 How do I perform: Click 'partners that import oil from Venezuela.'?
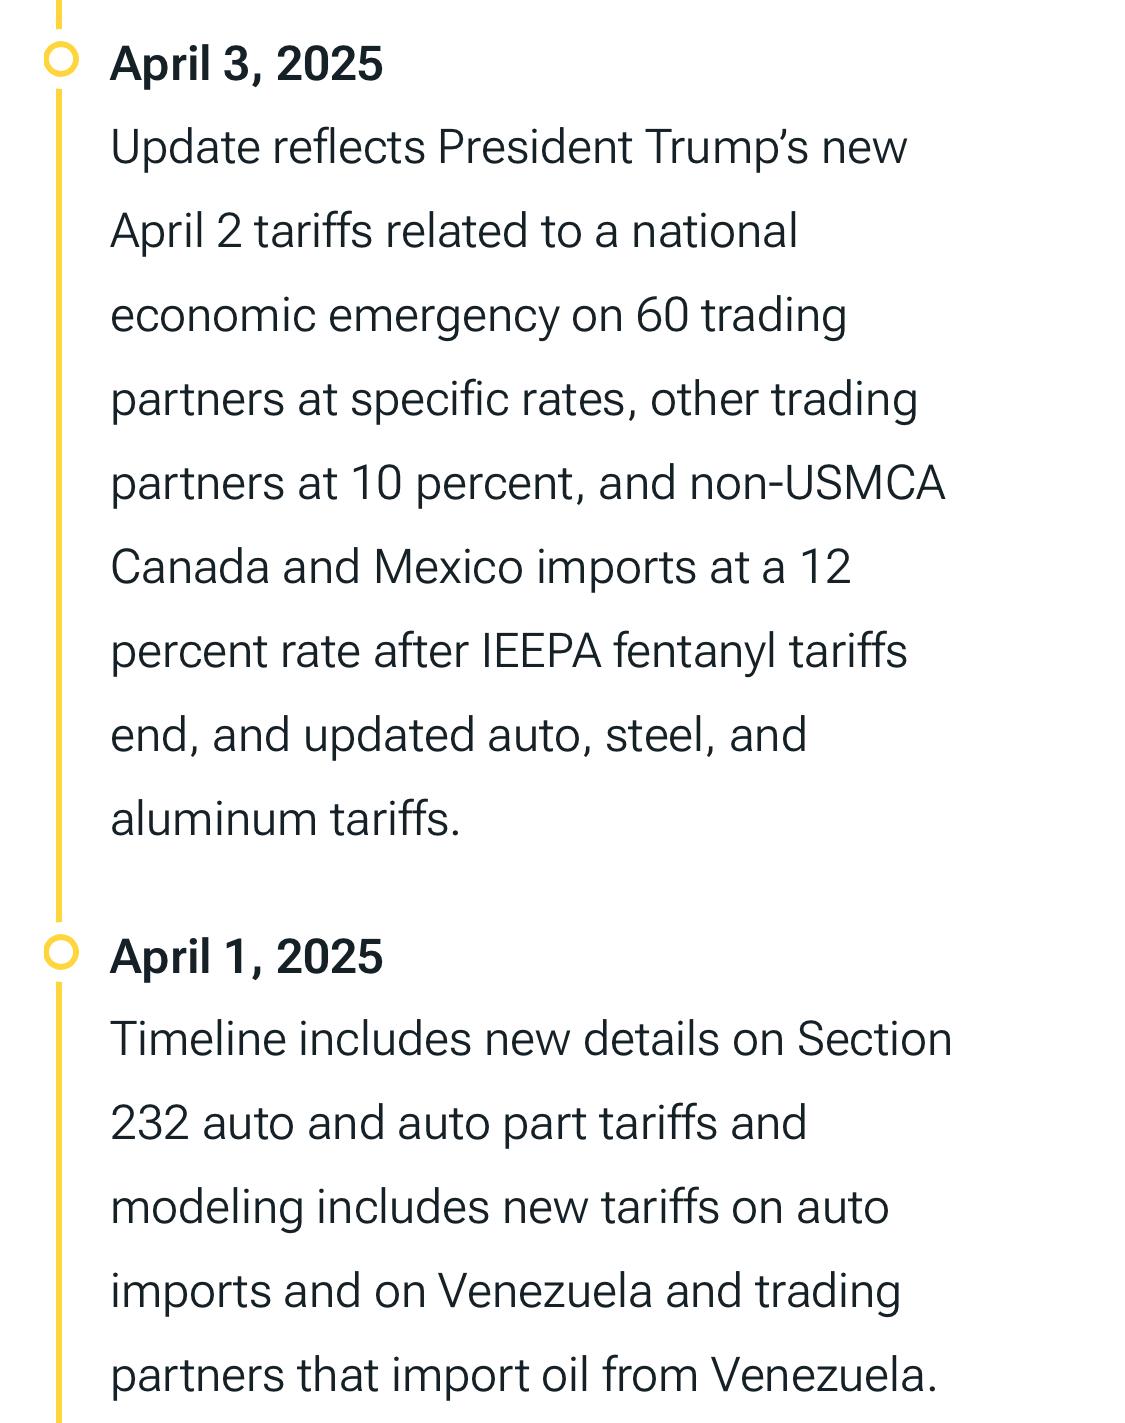524,1376
